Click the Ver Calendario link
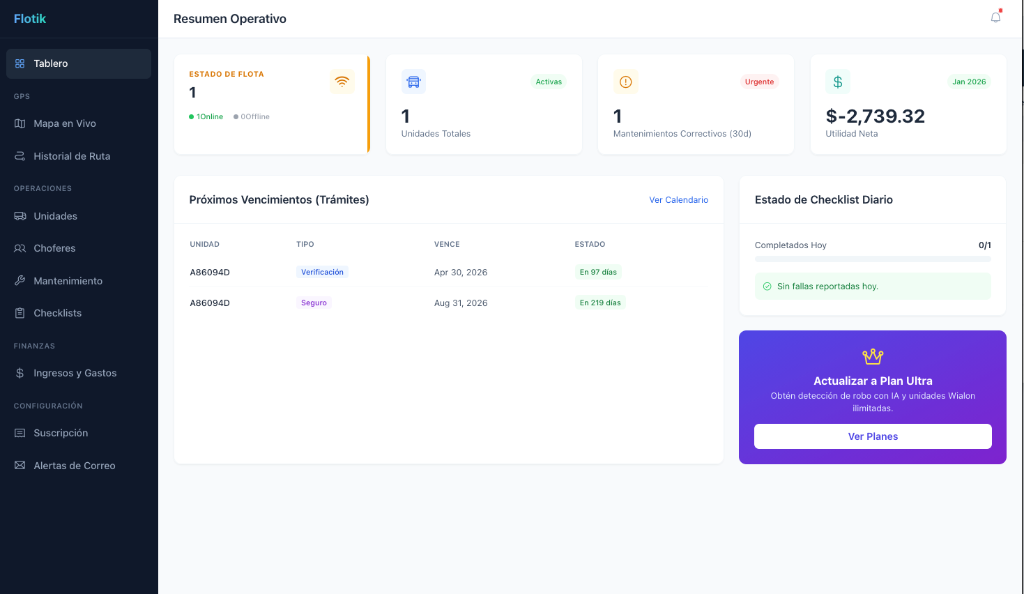The width and height of the screenshot is (1024, 594). [x=678, y=200]
